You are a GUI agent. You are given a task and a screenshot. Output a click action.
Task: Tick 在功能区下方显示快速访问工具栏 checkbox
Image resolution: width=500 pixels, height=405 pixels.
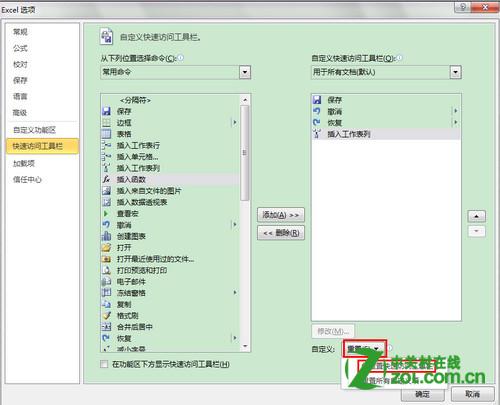[104, 364]
